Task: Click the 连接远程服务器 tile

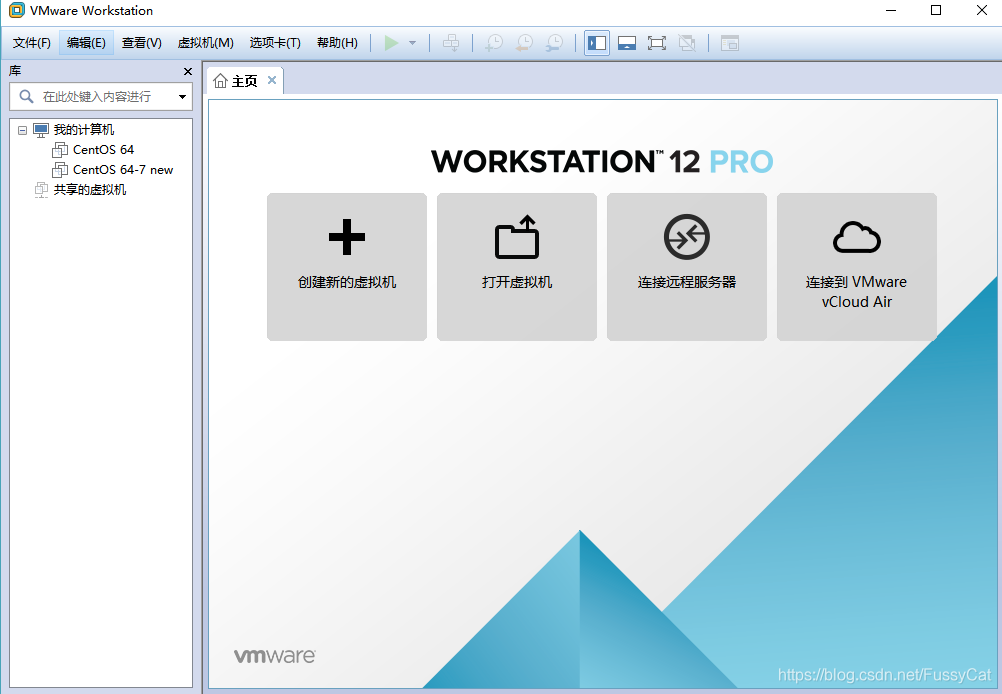Action: [x=687, y=267]
